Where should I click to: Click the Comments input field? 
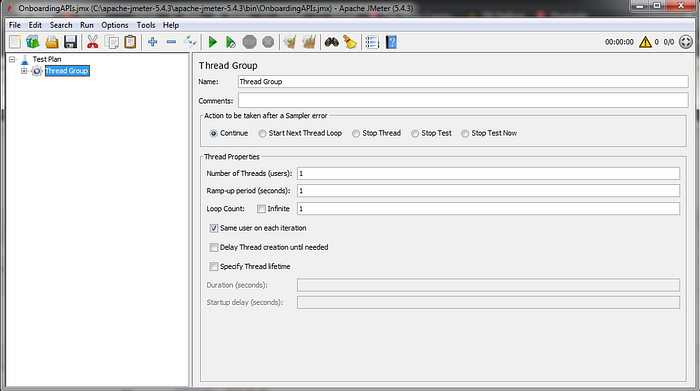tap(463, 100)
